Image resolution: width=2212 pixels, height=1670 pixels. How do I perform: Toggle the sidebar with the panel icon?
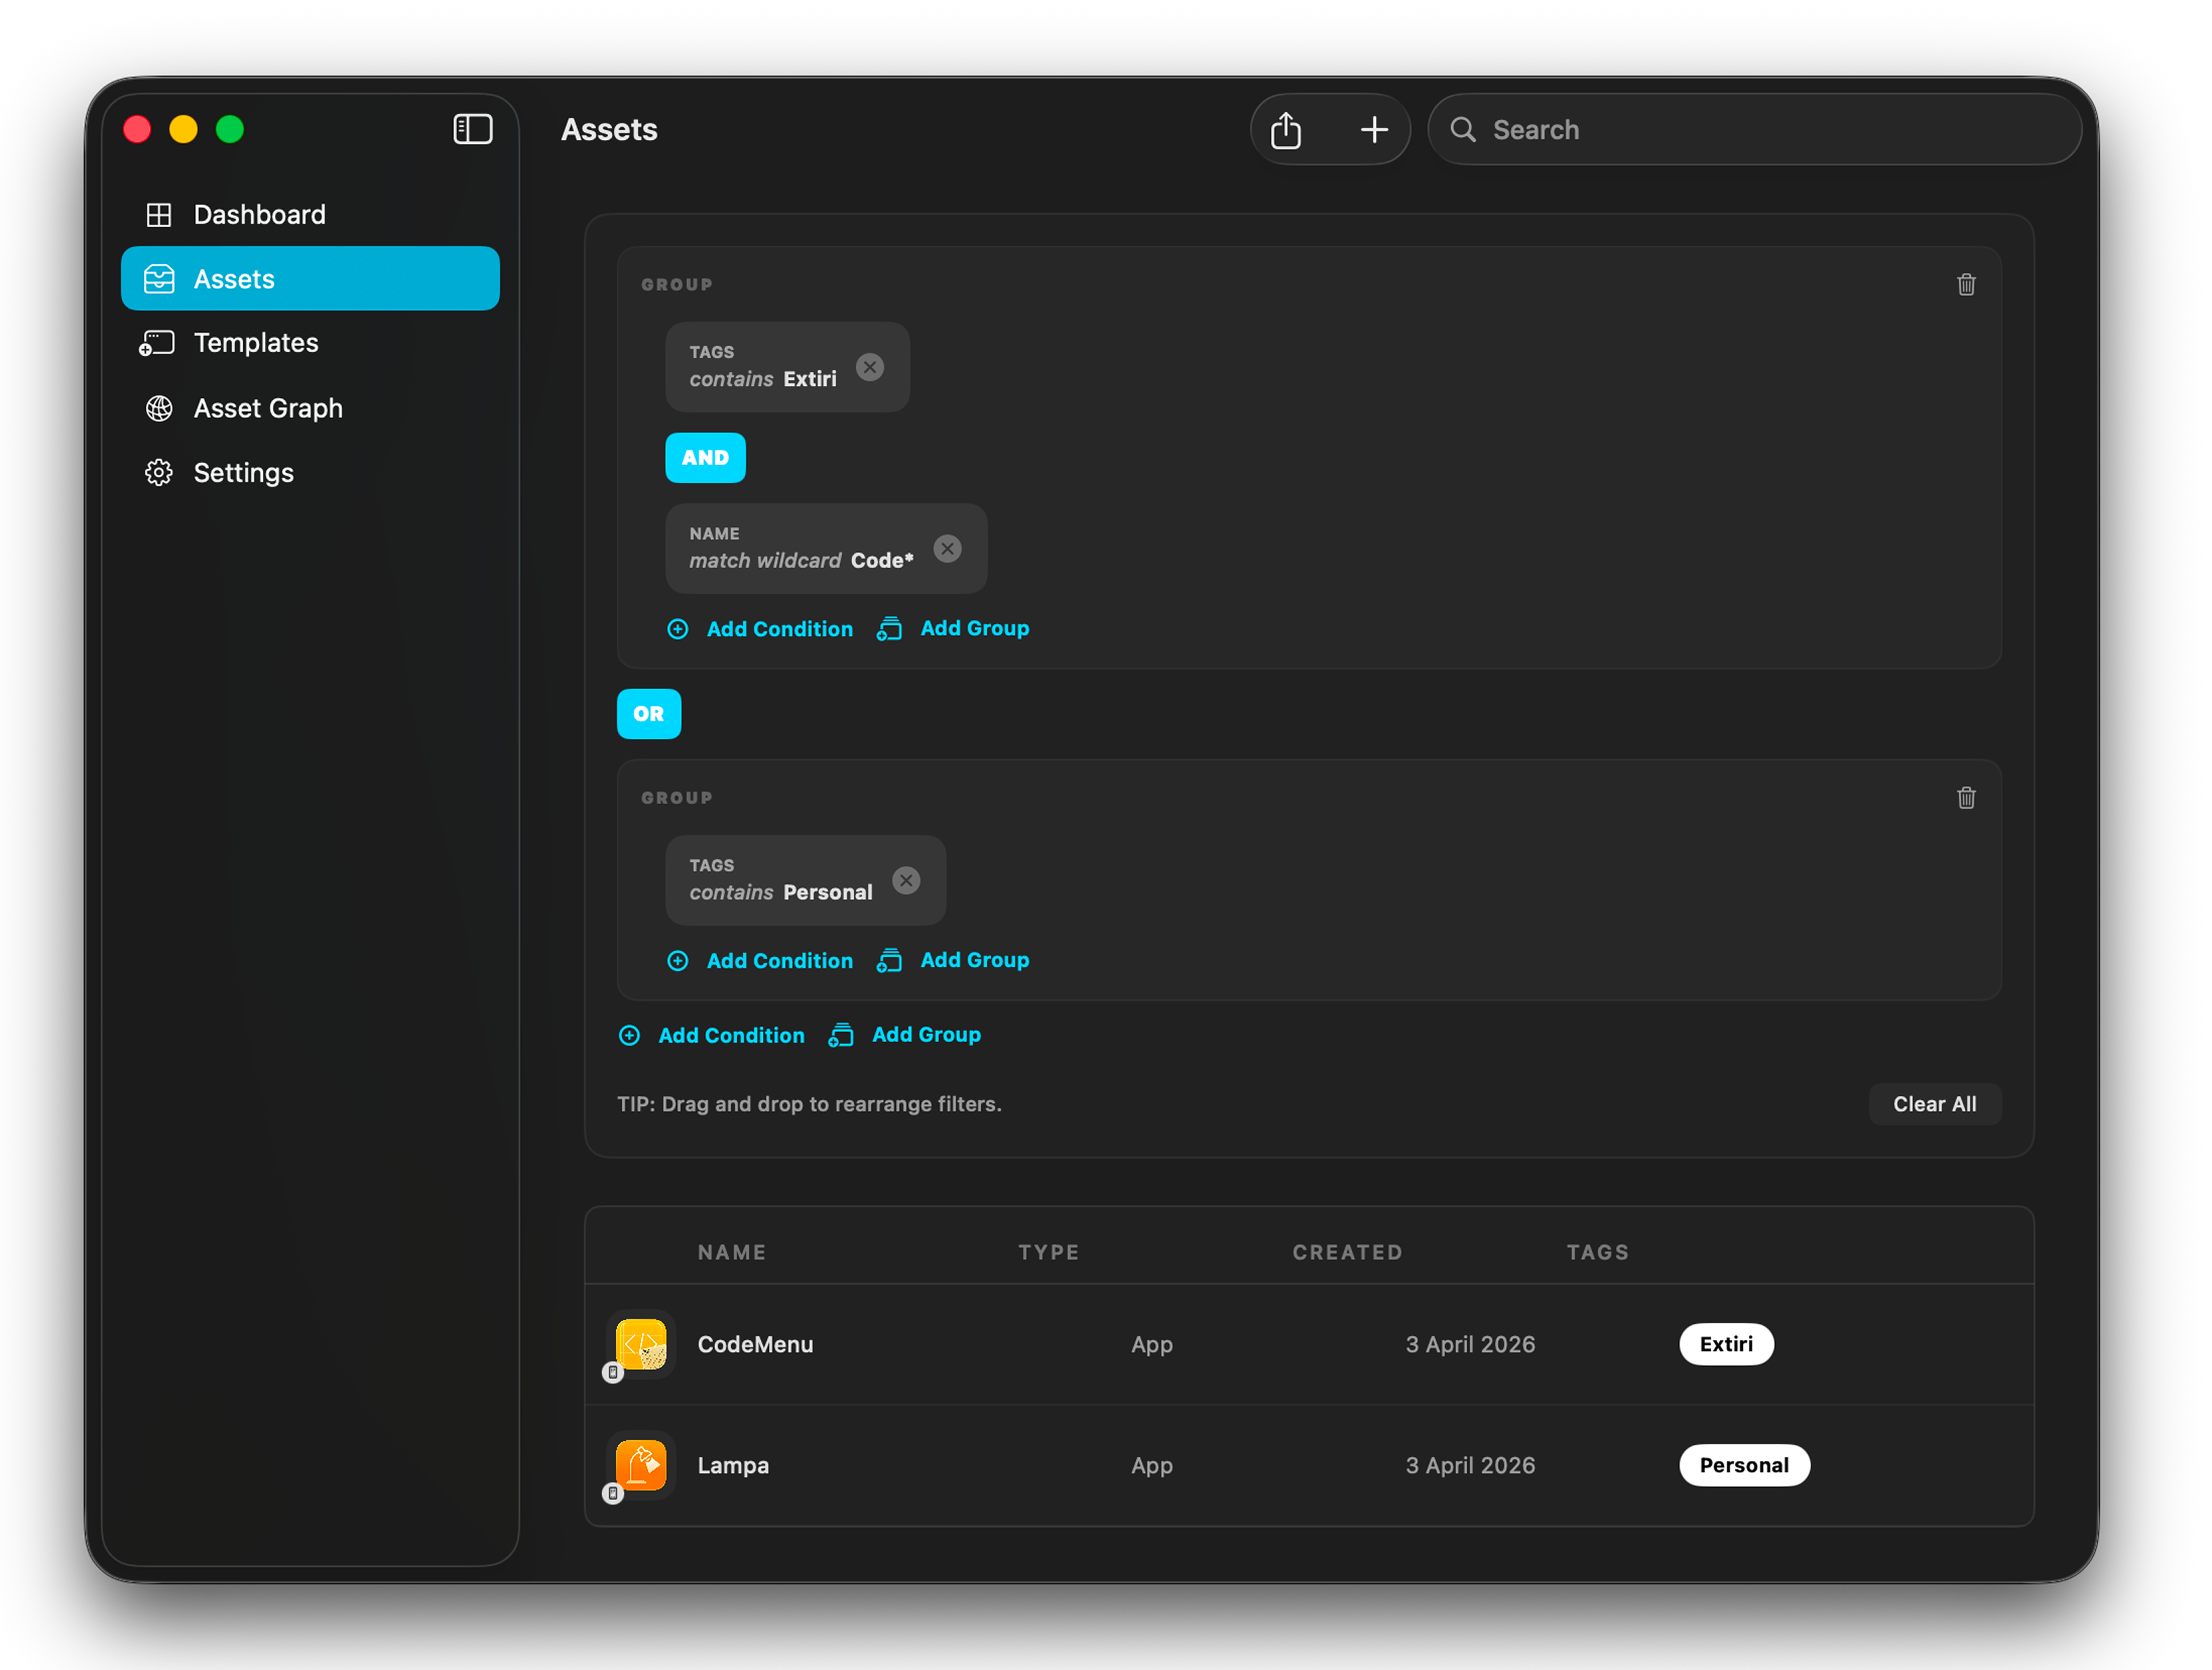(x=472, y=129)
